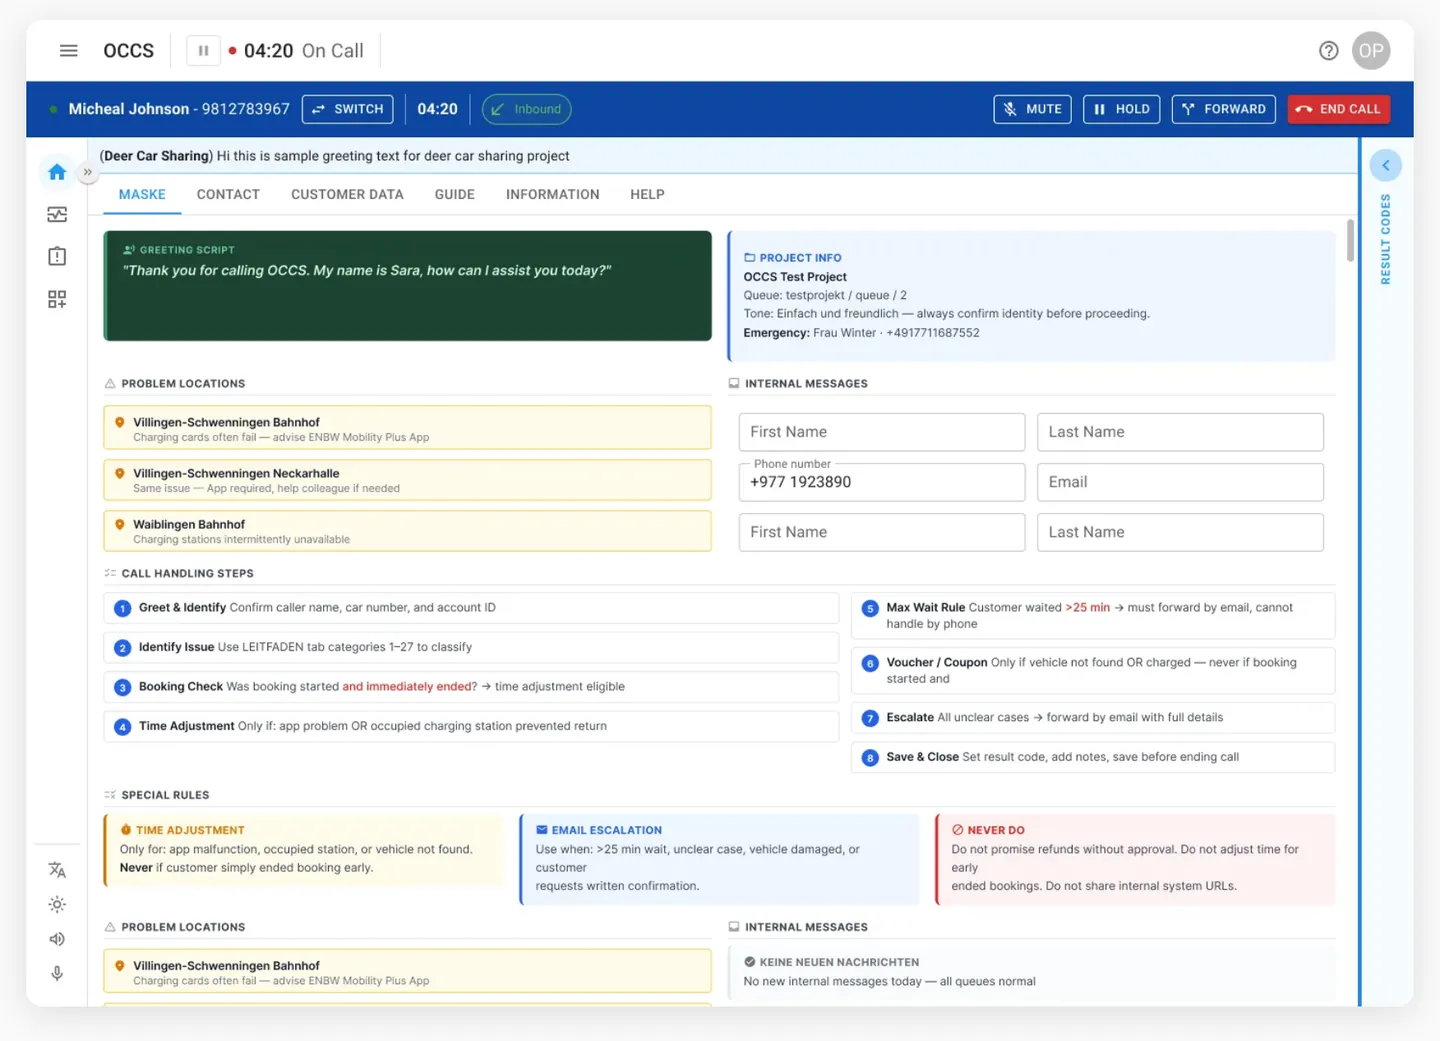Open the hamburger menu next to OCCS
The width and height of the screenshot is (1440, 1041).
[x=68, y=50]
